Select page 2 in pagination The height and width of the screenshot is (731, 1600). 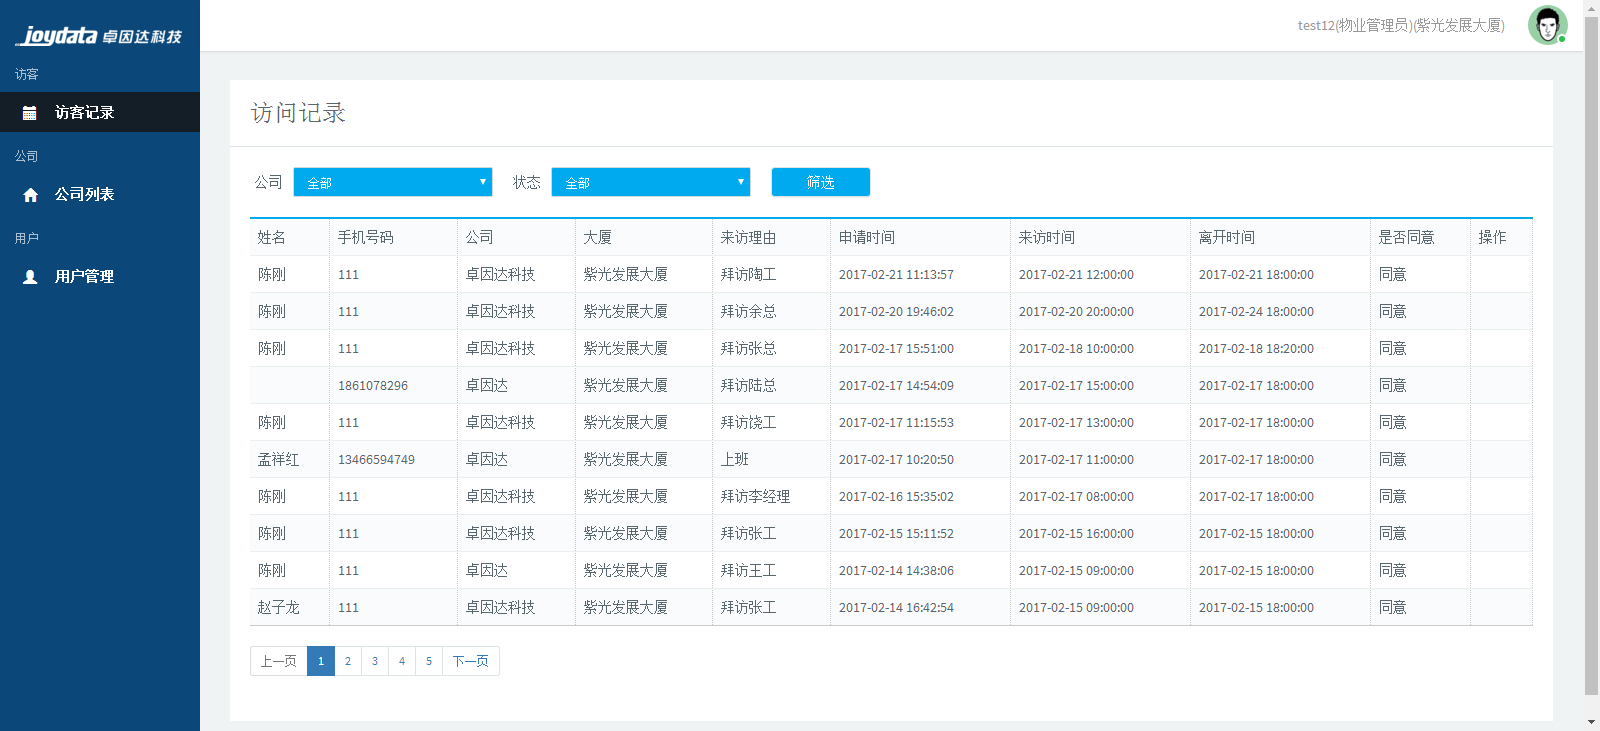pyautogui.click(x=348, y=661)
